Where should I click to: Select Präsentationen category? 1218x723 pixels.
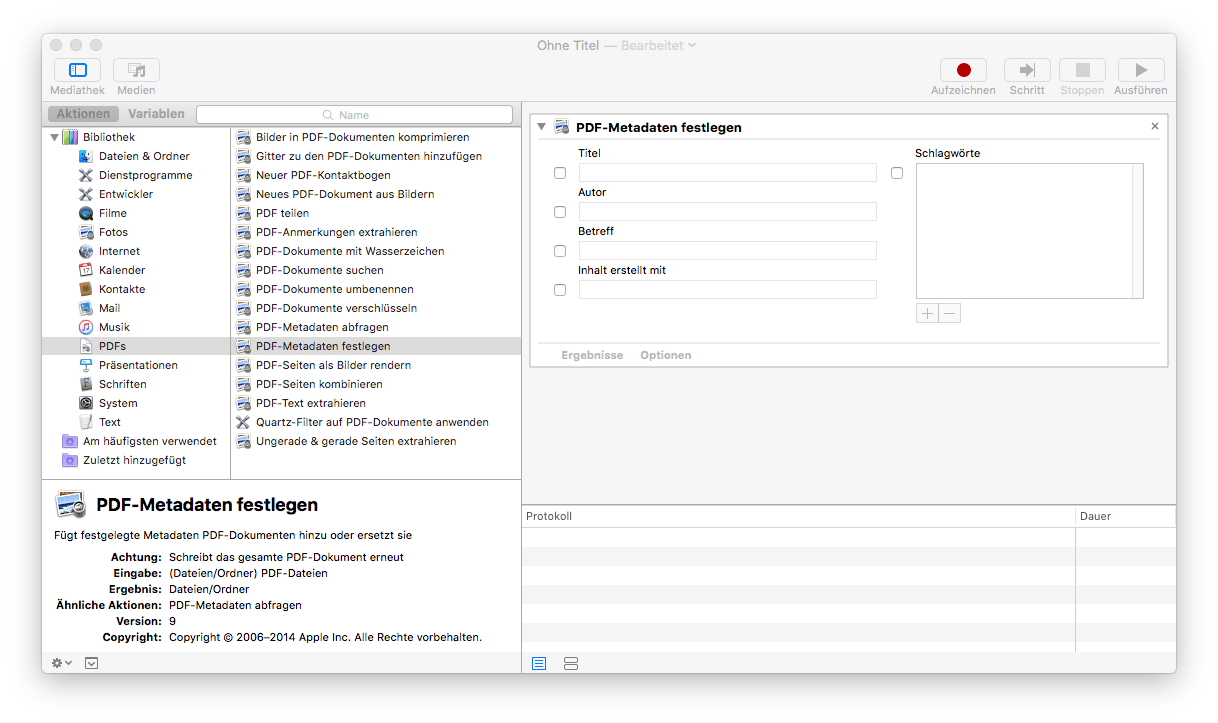click(138, 365)
